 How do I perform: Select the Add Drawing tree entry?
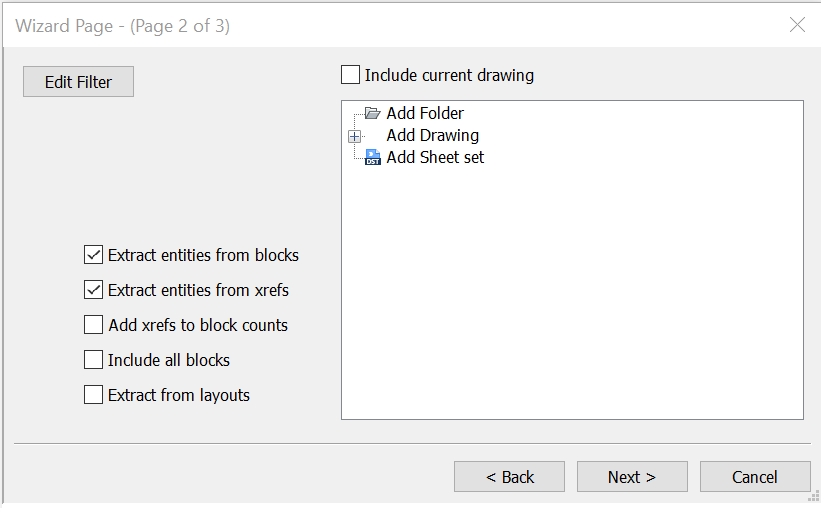432,135
